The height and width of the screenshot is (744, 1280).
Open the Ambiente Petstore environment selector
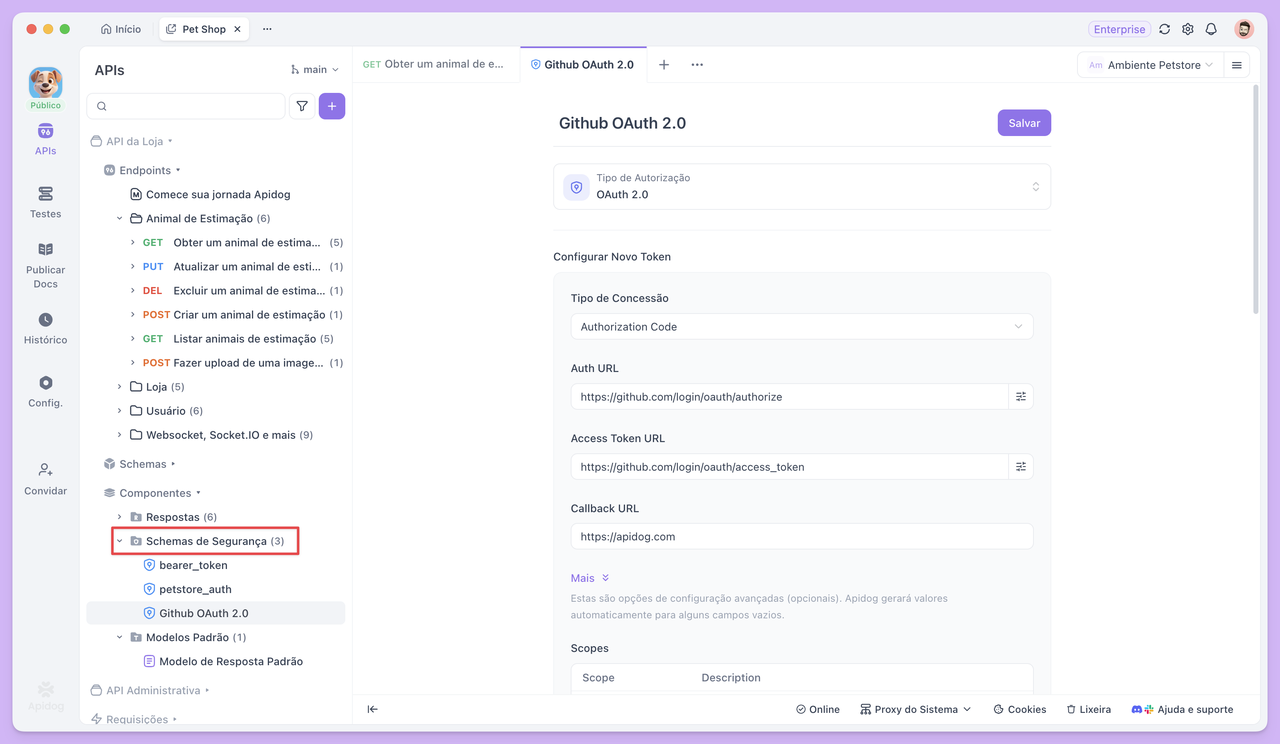pos(1150,65)
